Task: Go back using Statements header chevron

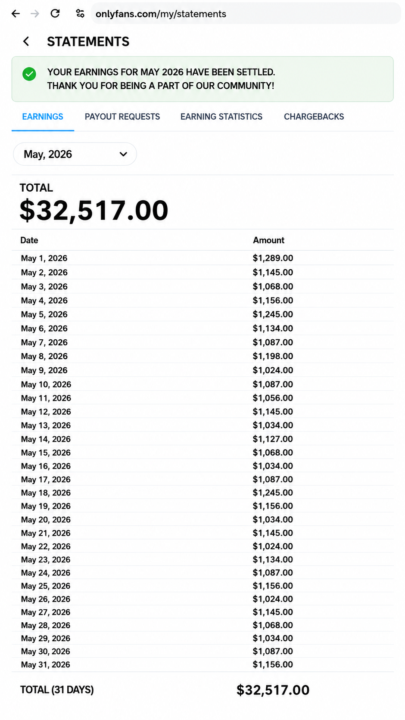Action: click(26, 41)
